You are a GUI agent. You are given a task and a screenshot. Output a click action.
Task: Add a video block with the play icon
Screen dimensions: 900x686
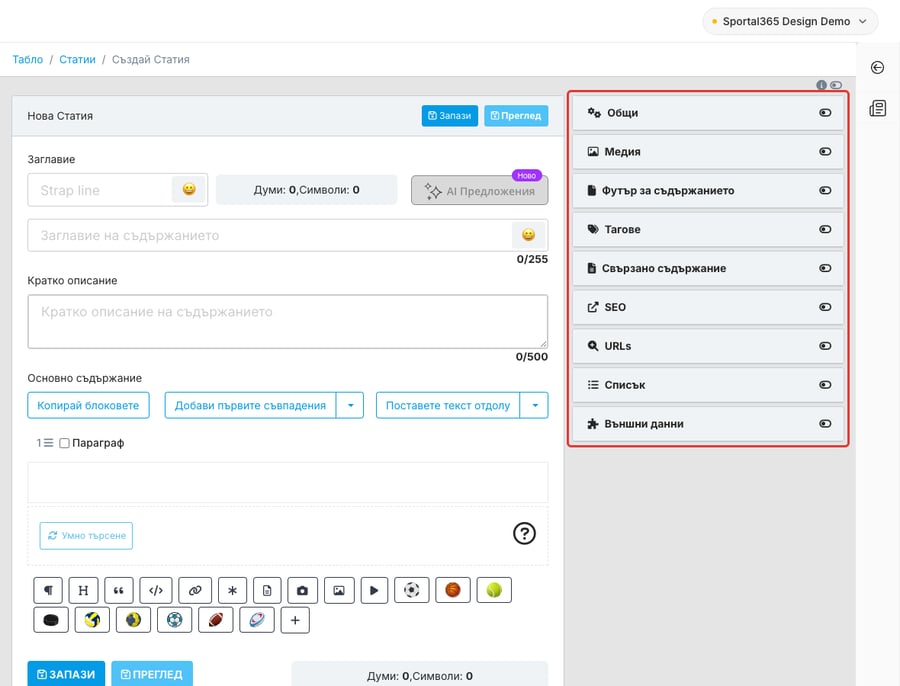pyautogui.click(x=374, y=590)
